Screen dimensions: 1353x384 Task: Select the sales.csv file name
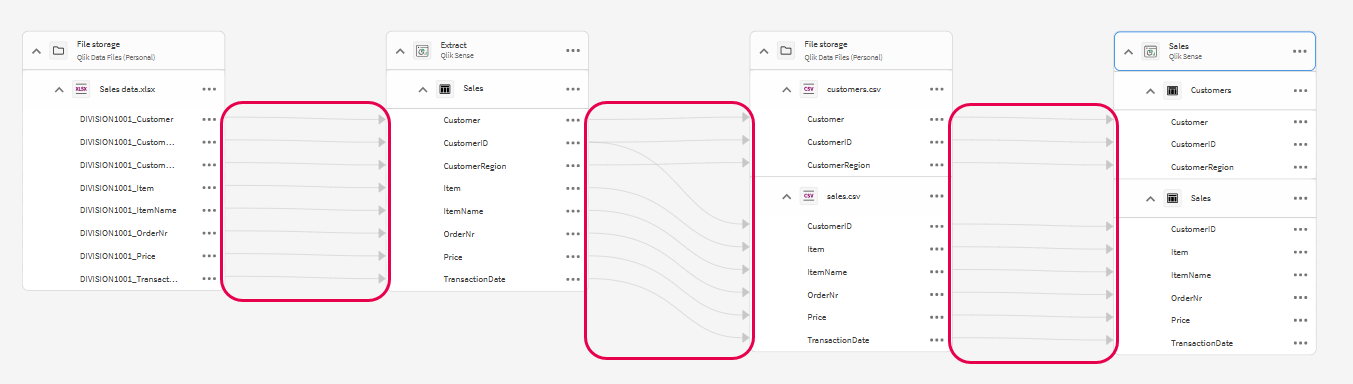pyautogui.click(x=844, y=196)
